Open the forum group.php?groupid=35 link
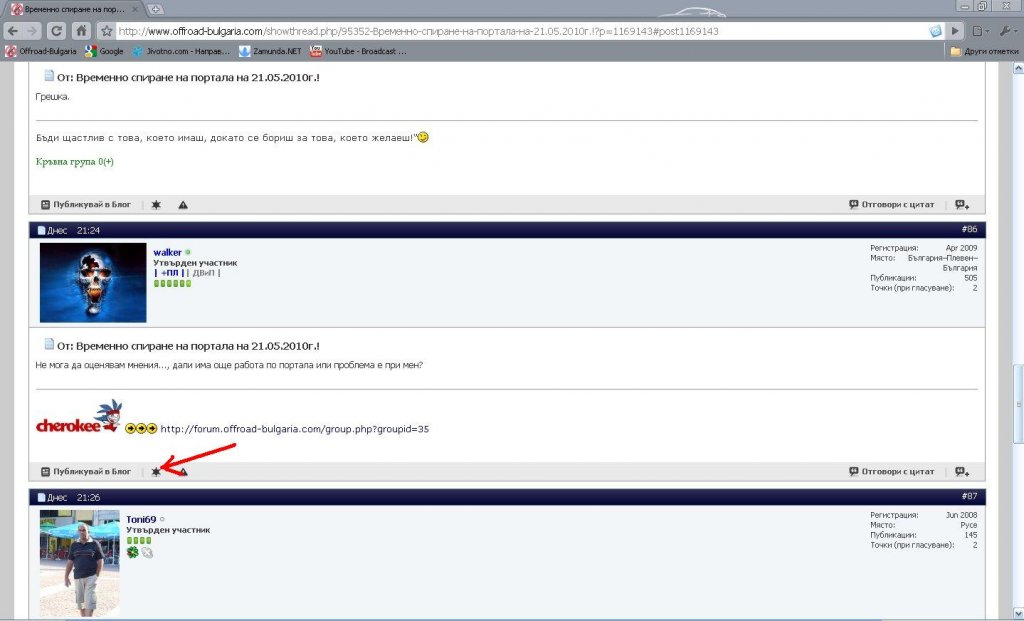Image resolution: width=1024 pixels, height=621 pixels. tap(295, 429)
